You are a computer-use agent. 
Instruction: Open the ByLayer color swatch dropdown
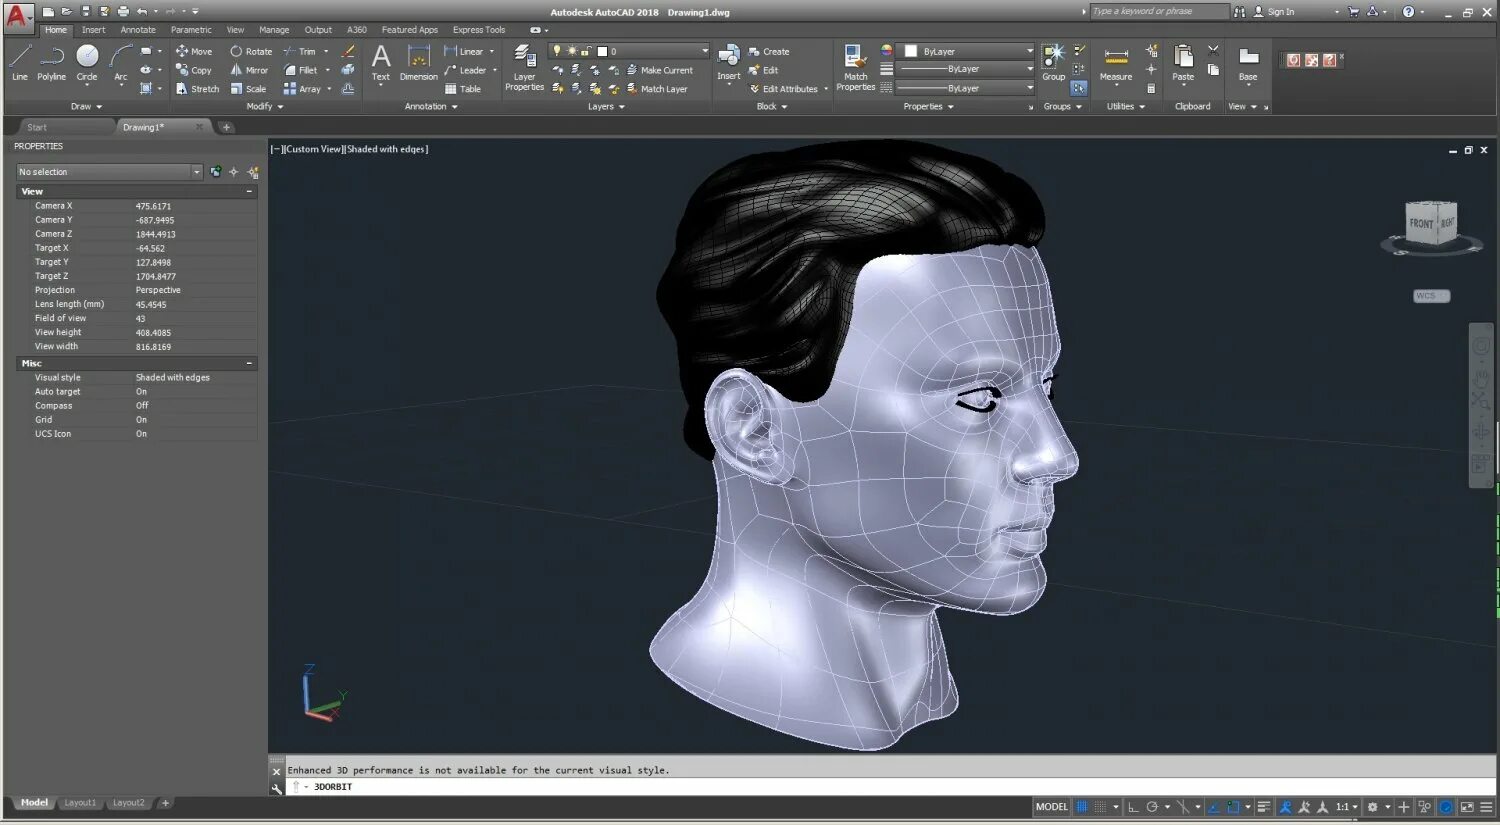click(x=1029, y=51)
